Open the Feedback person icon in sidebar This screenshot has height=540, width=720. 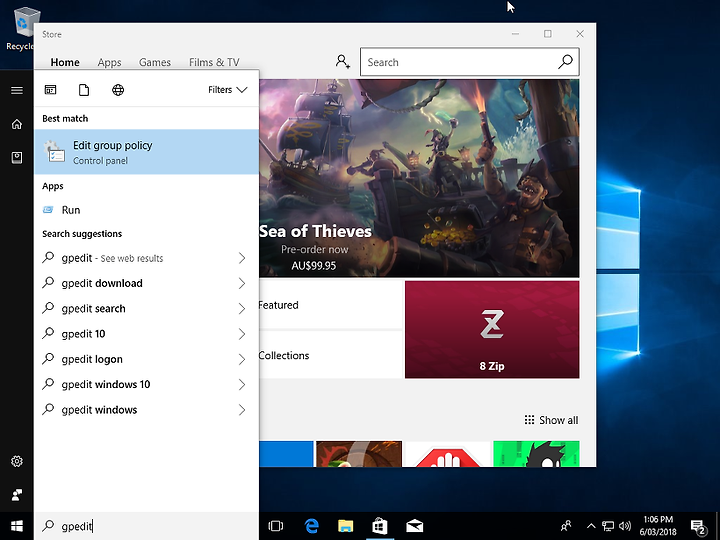pyautogui.click(x=17, y=495)
